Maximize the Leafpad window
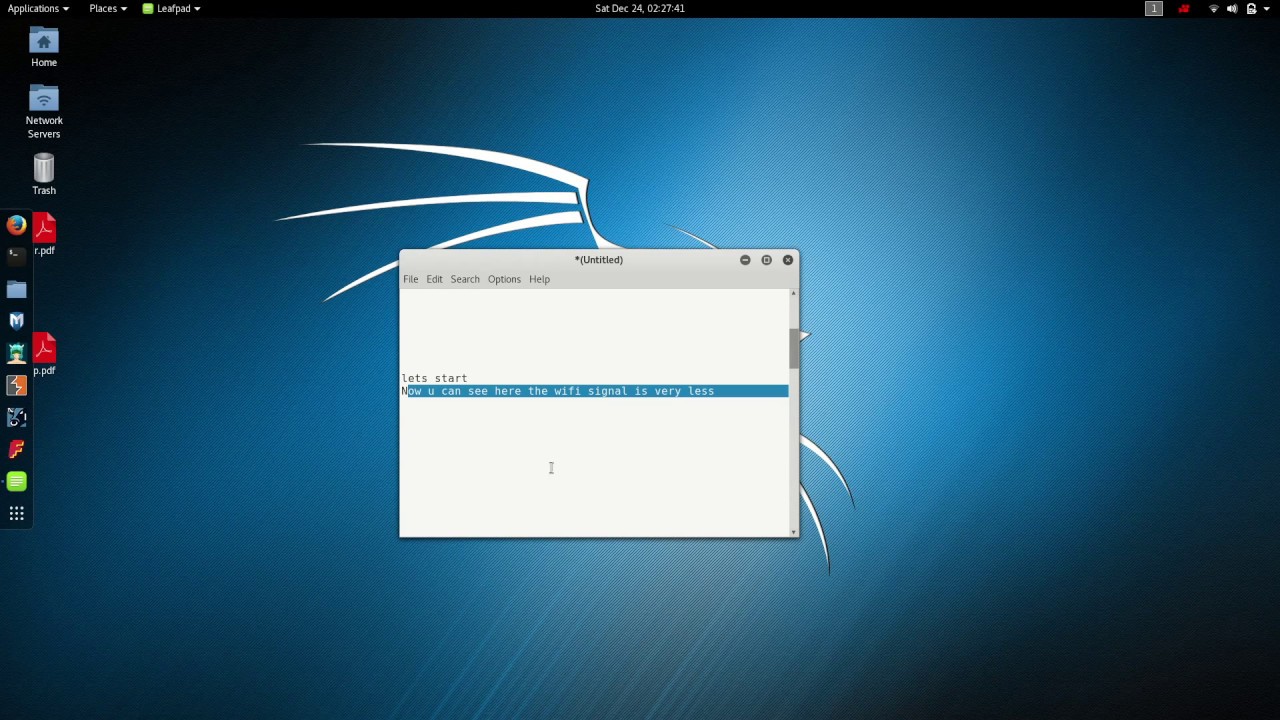The height and width of the screenshot is (720, 1280). click(x=766, y=260)
